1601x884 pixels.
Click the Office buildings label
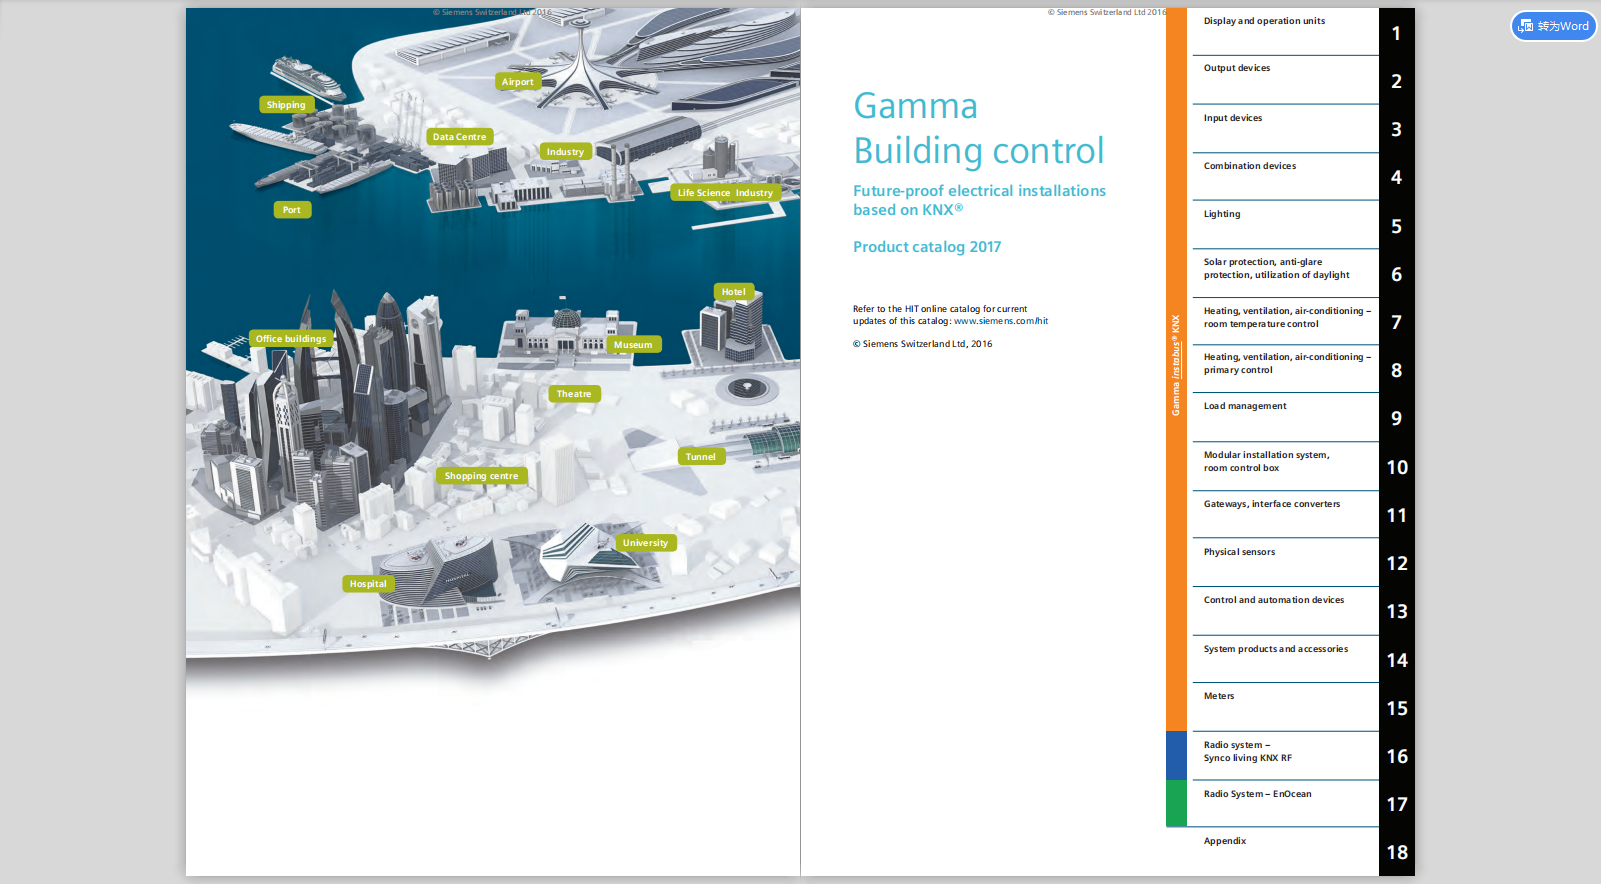click(290, 339)
